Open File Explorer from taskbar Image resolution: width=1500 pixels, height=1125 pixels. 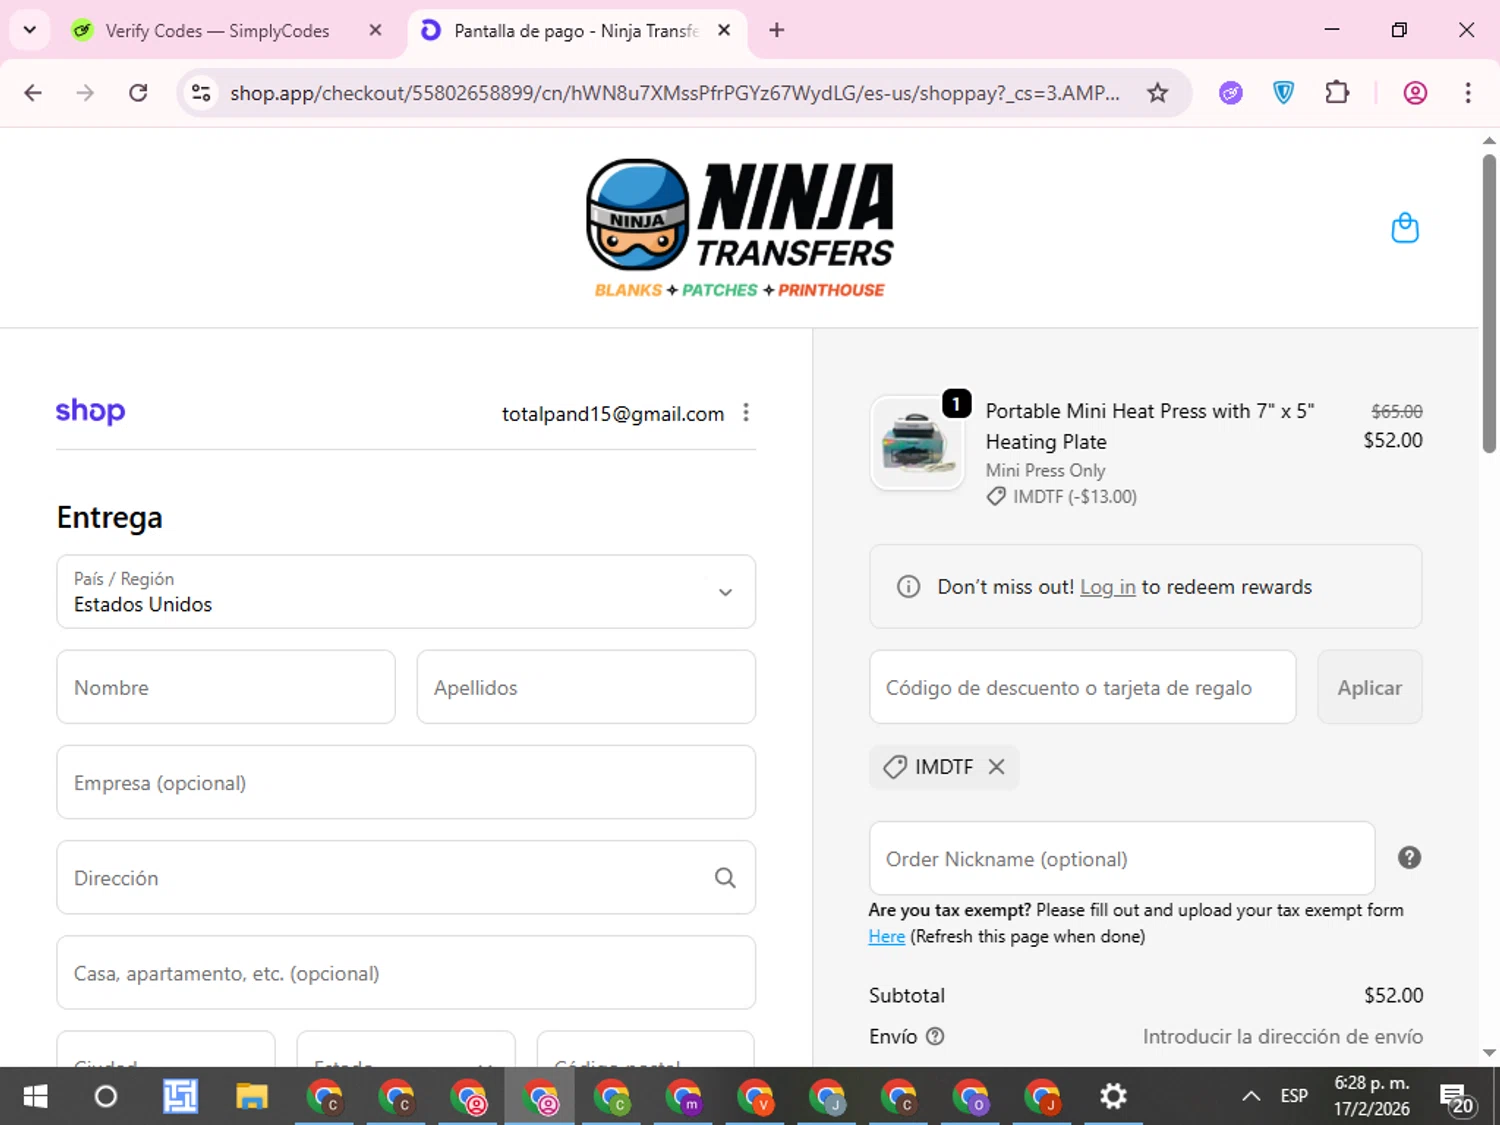[x=252, y=1096]
